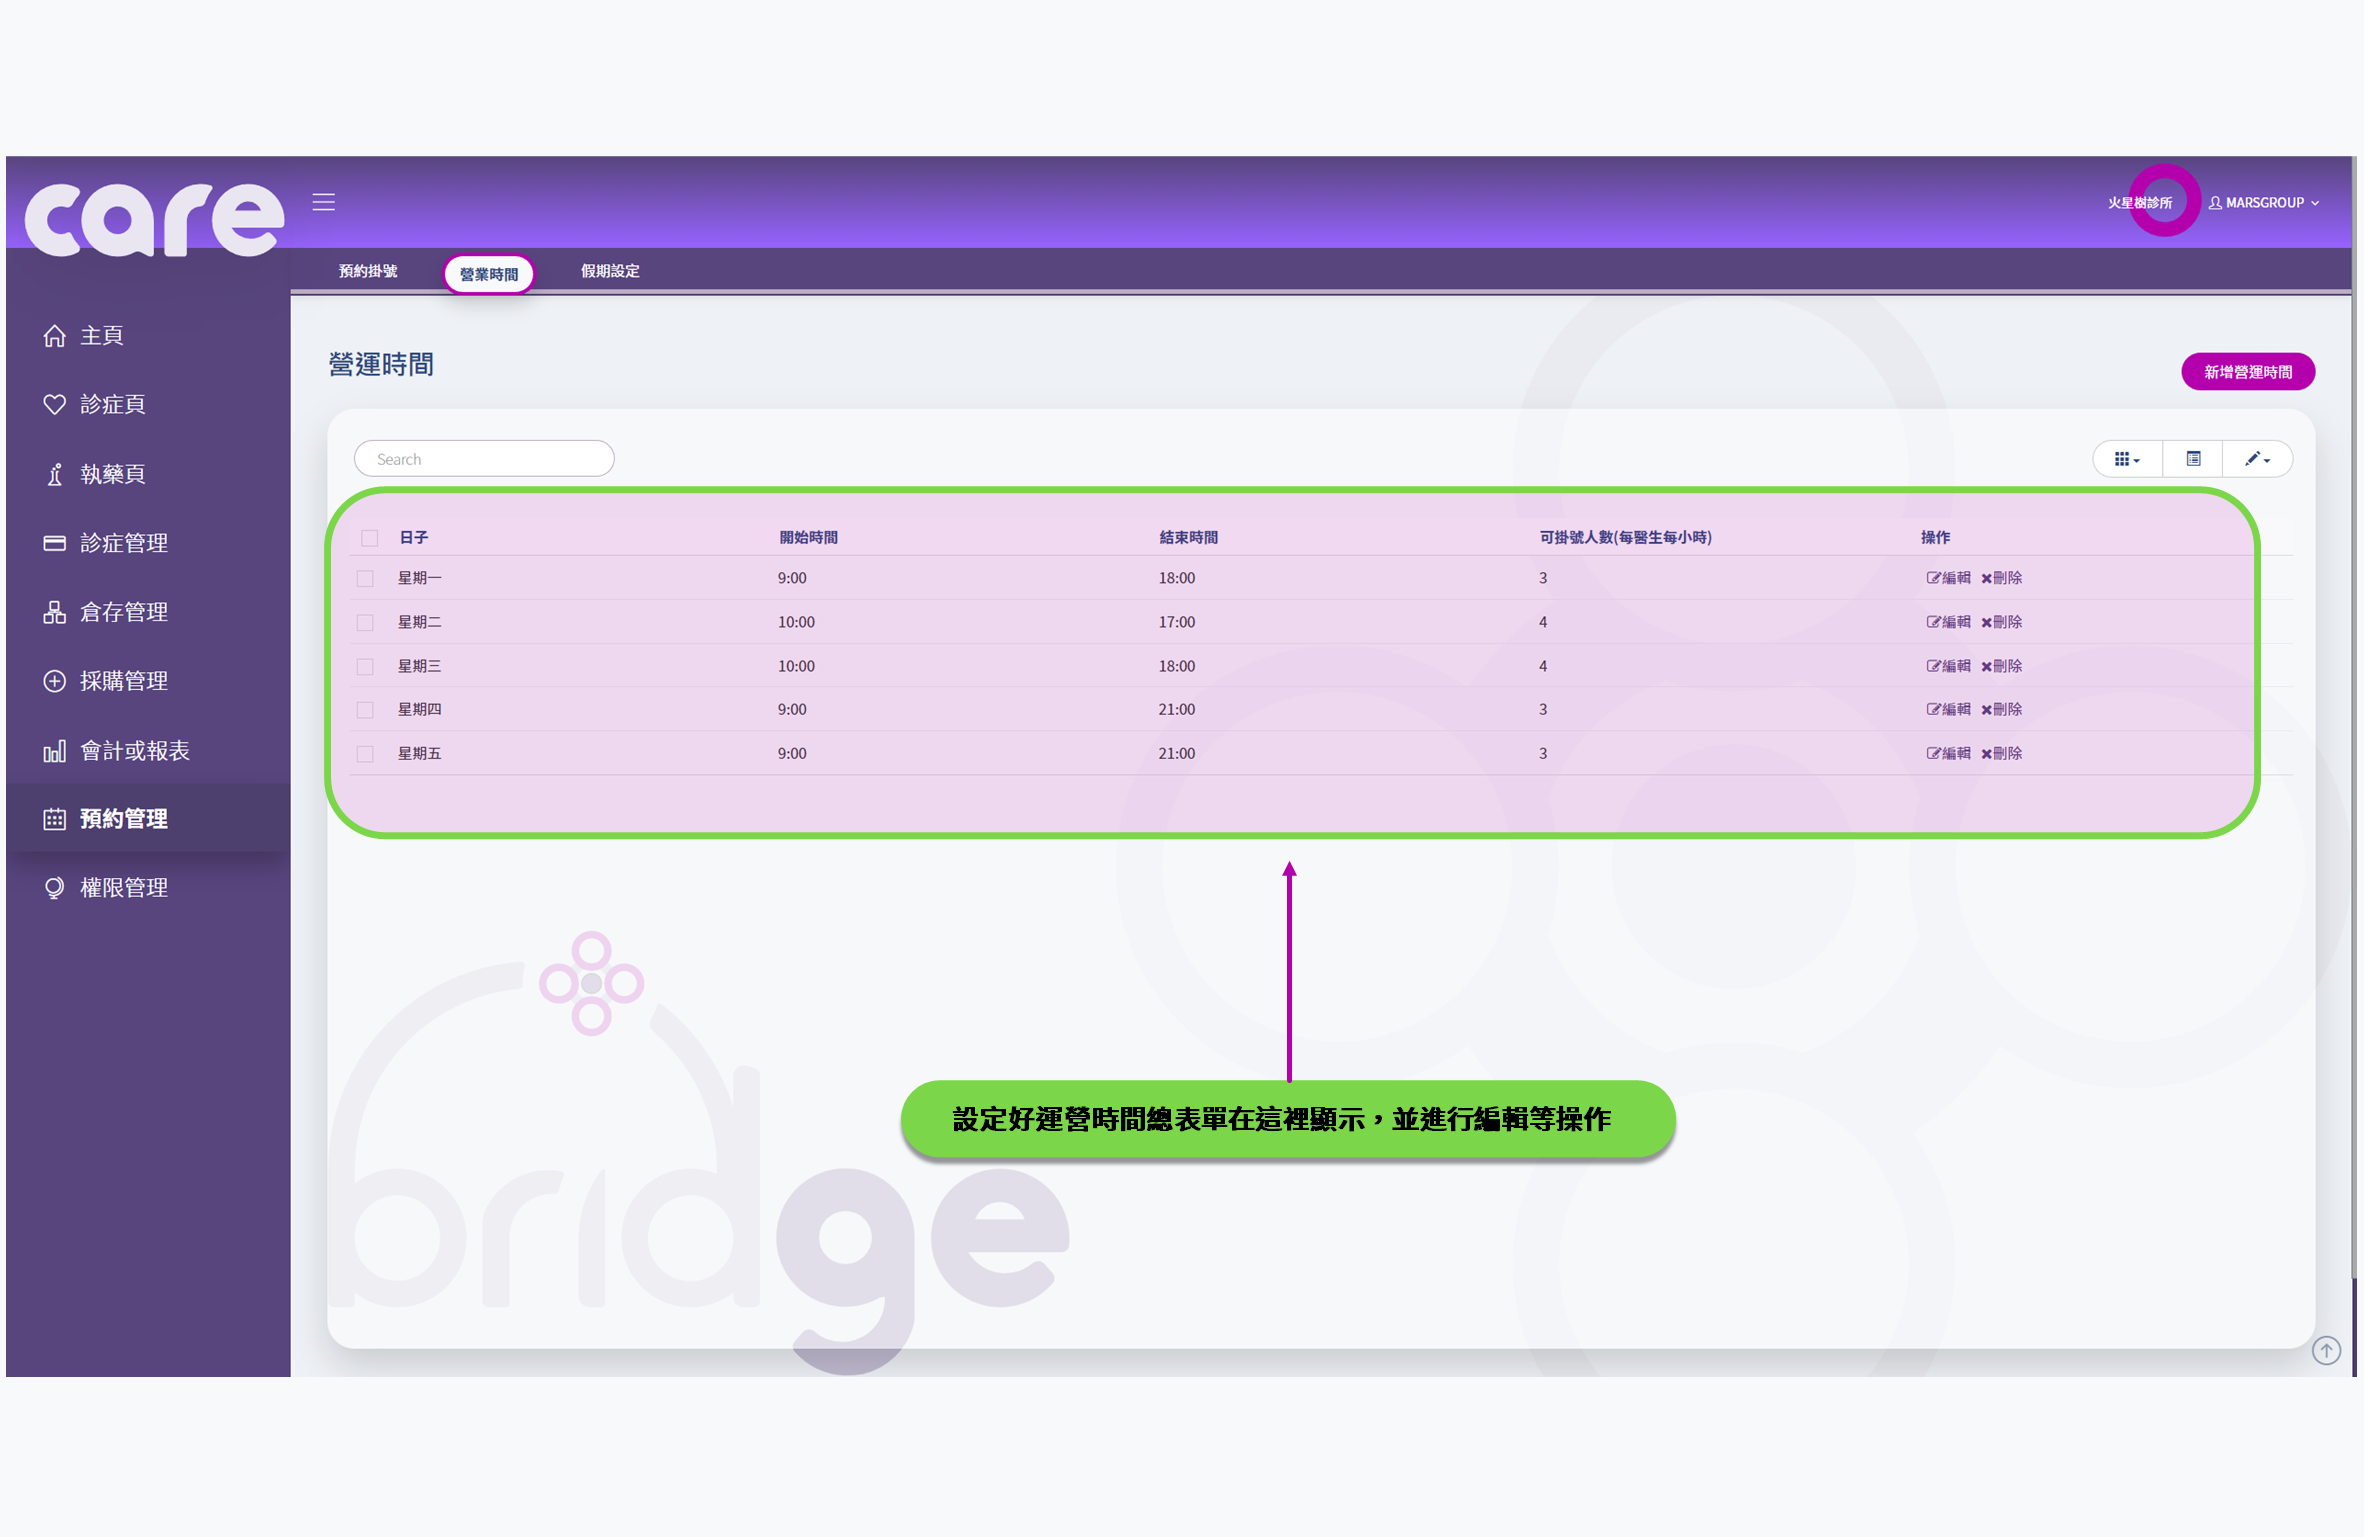Click 刪除 on the 星期三 row
2364x1537 pixels.
point(2002,665)
